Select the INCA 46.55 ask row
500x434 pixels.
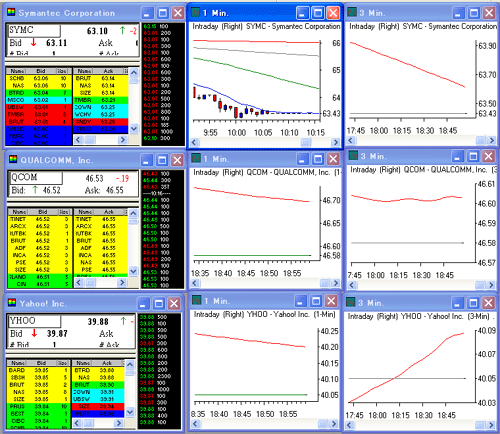[x=100, y=255]
